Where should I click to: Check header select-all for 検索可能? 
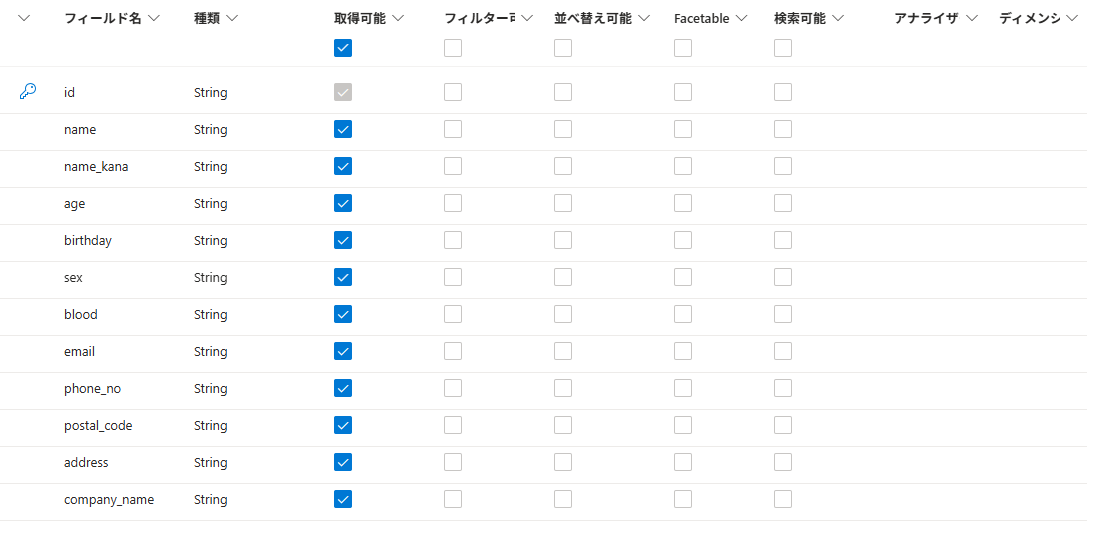point(783,48)
